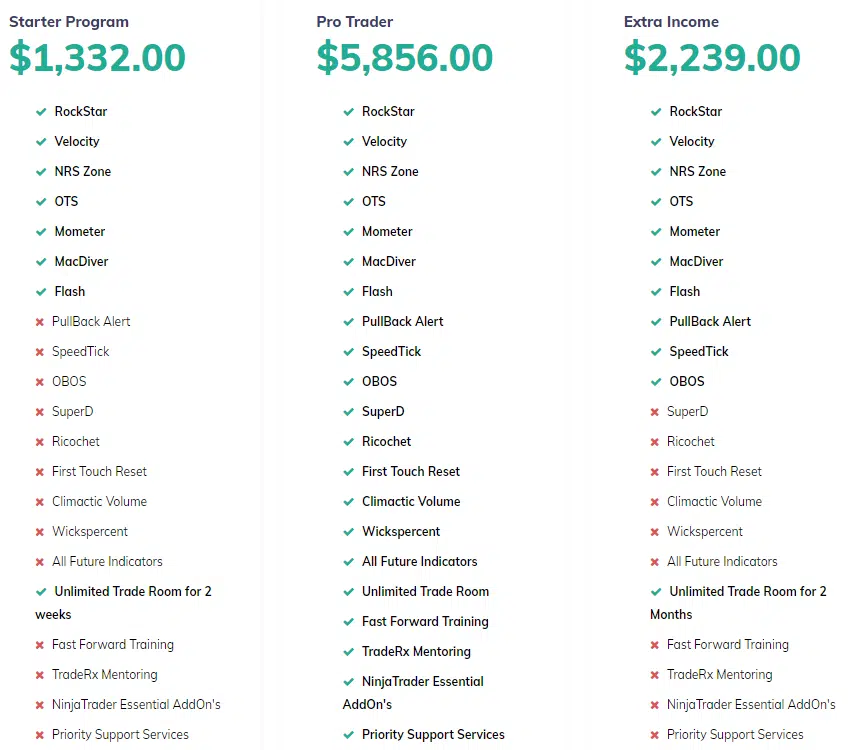This screenshot has width=862, height=750.
Task: Click the green checkmark next to Pro Trader SuperD
Action: (x=348, y=412)
